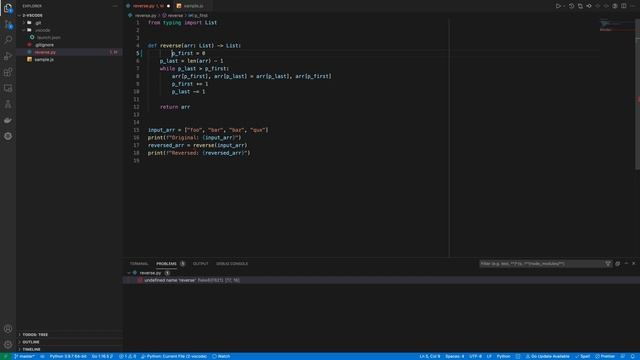The image size is (640, 360).
Task: Collapse the reverse.py problems group
Action: tap(129, 273)
